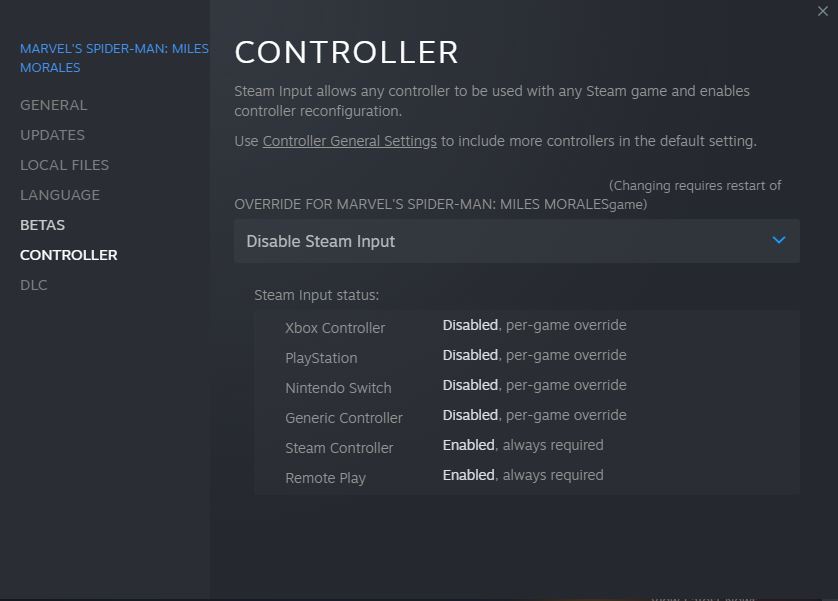Click the 'Steam Input status:' label
838x601 pixels.
pyautogui.click(x=317, y=295)
